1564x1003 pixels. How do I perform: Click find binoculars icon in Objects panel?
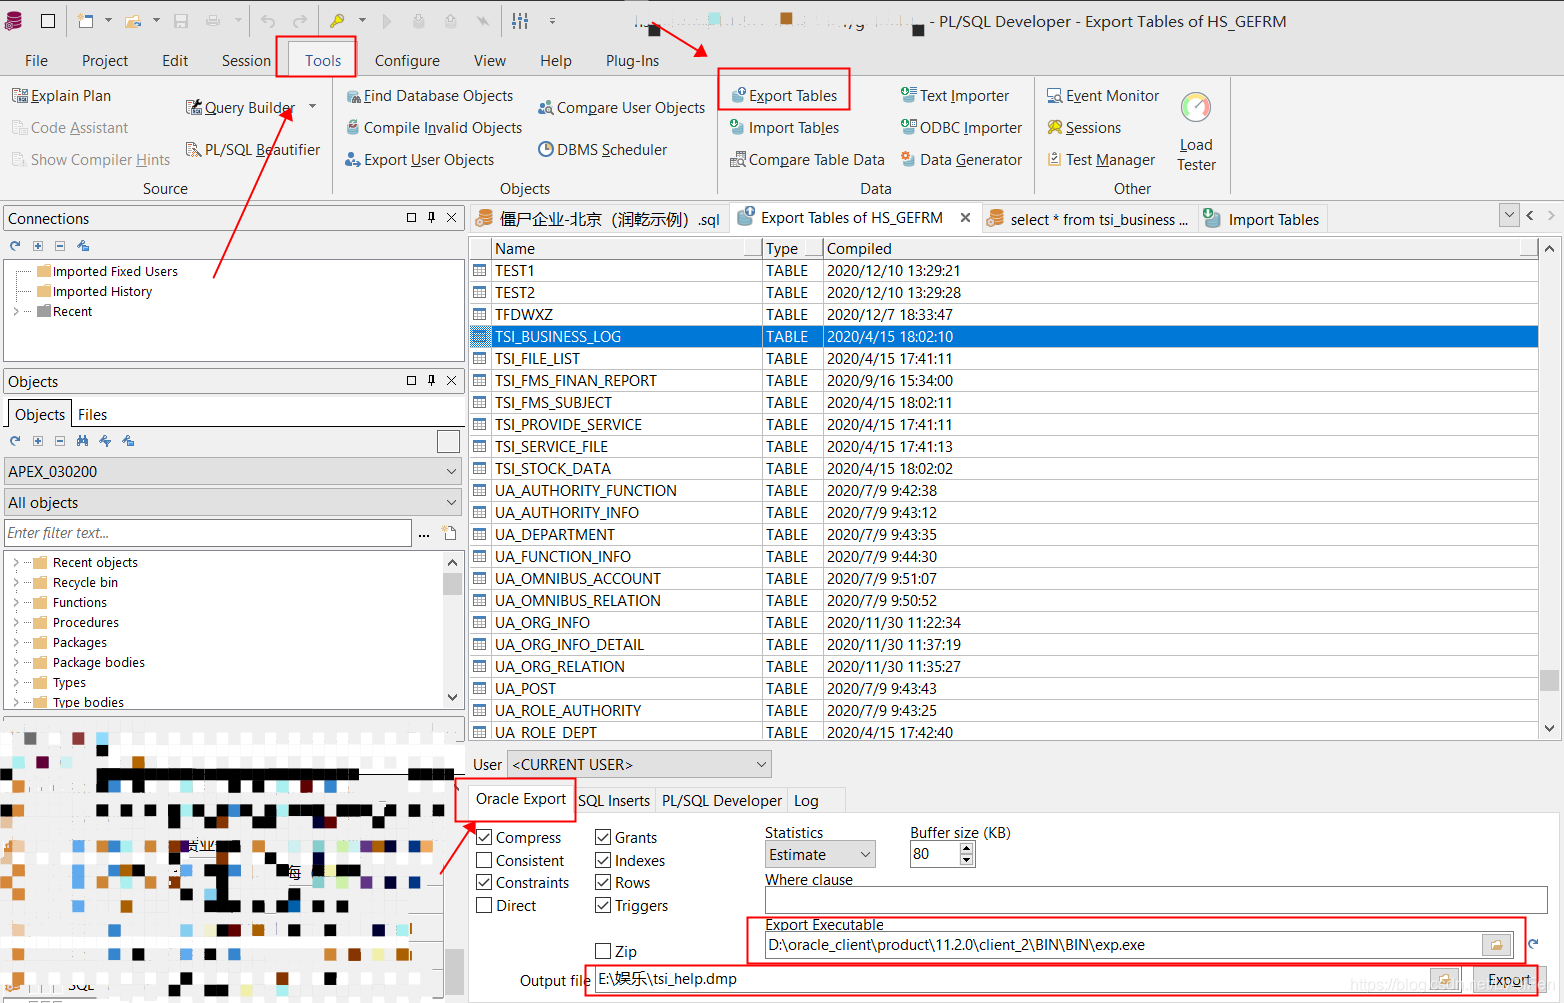[x=82, y=441]
